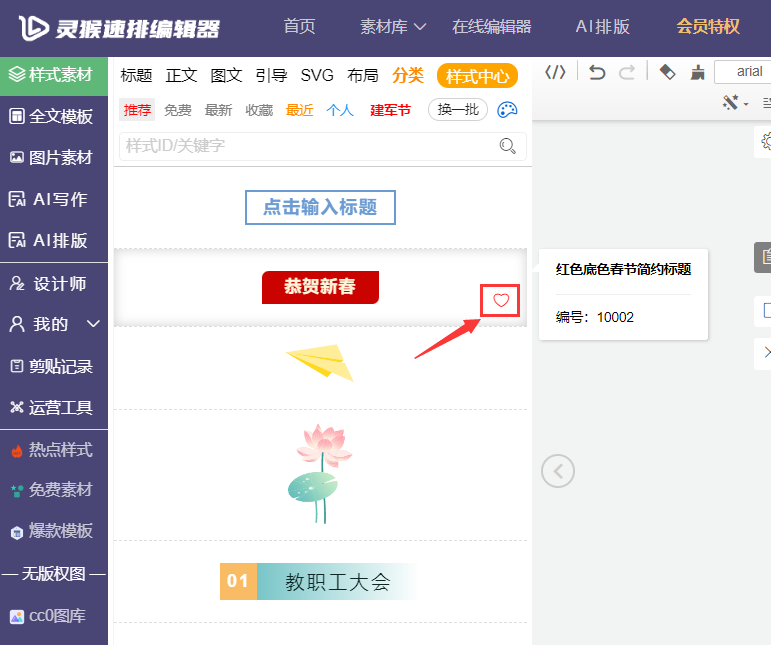
Task: Switch to the 布局 style tab
Action: (363, 75)
